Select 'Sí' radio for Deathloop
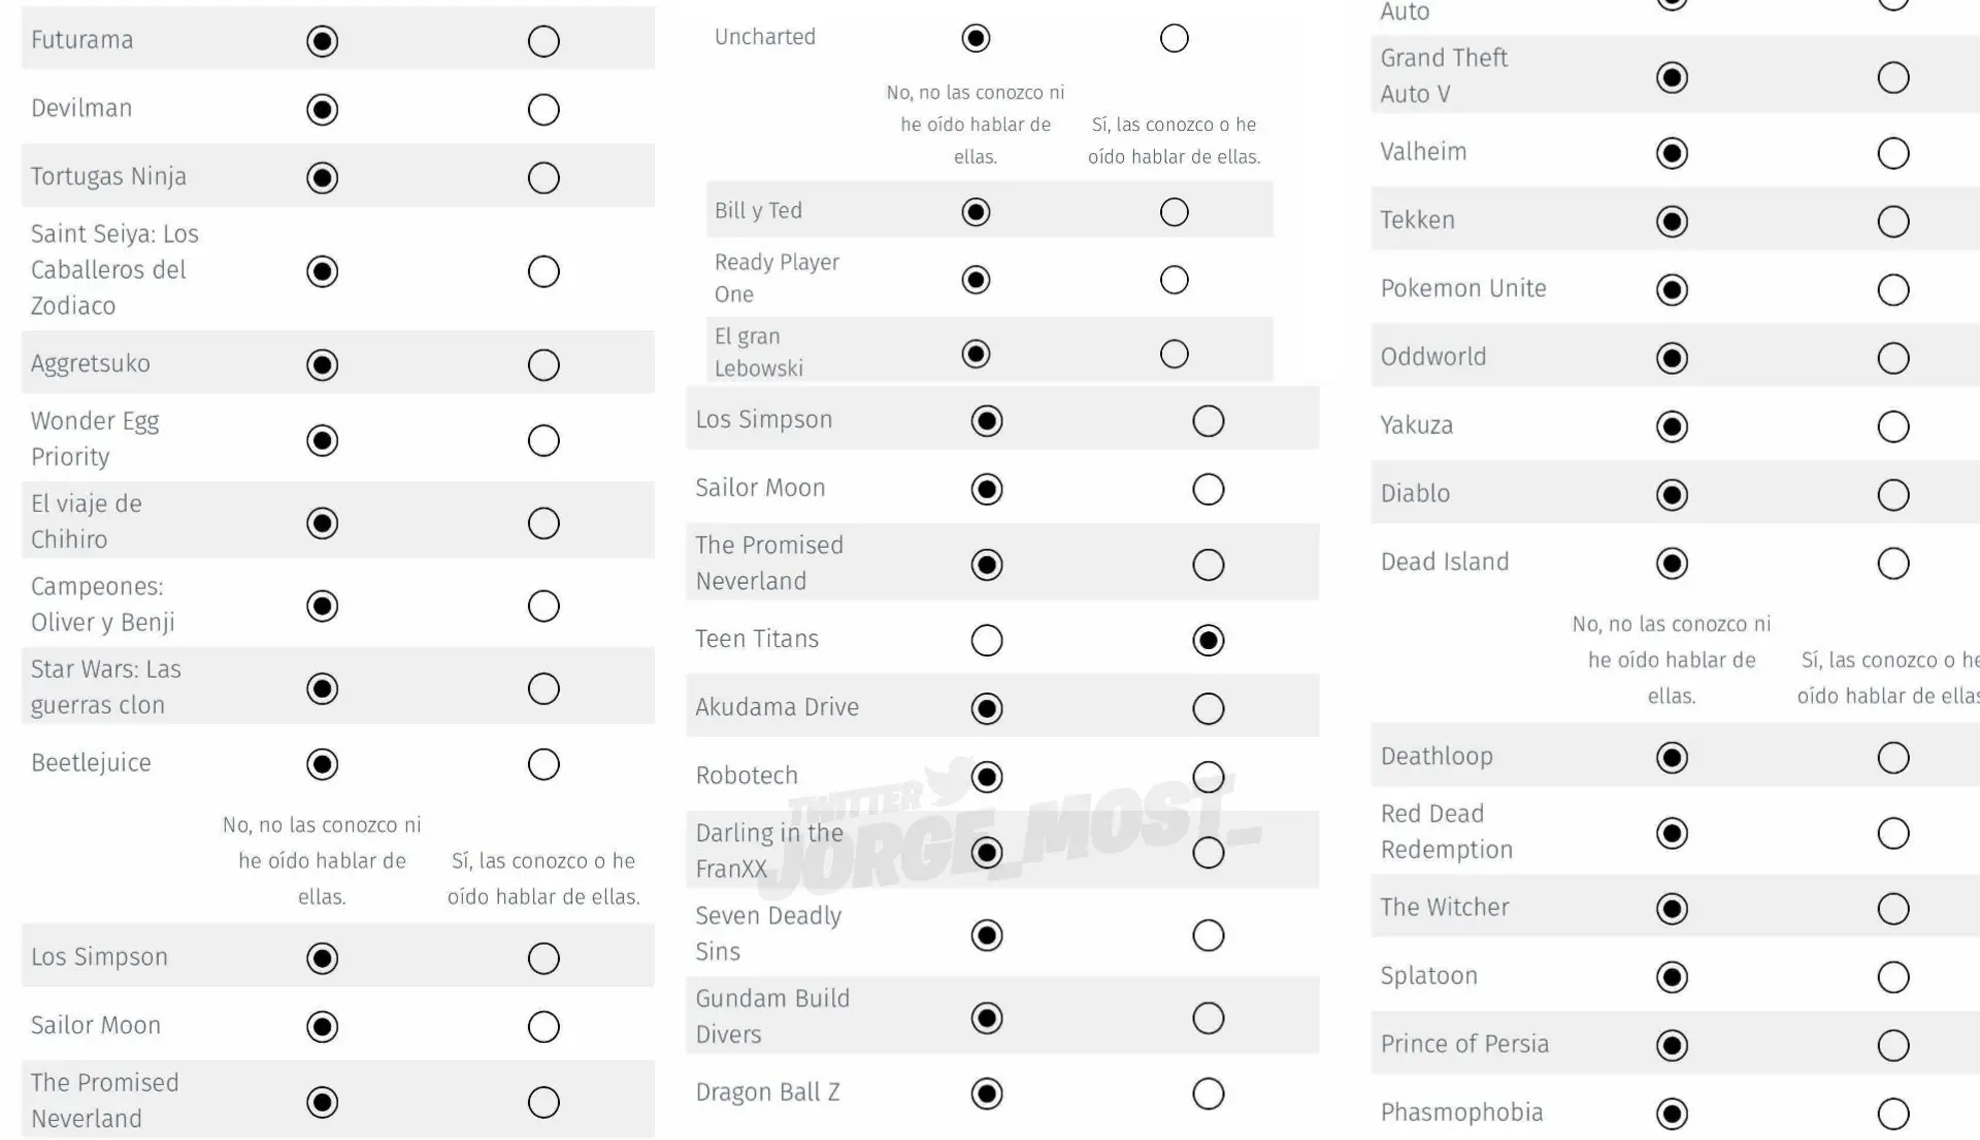This screenshot has width=1980, height=1140. point(1893,758)
